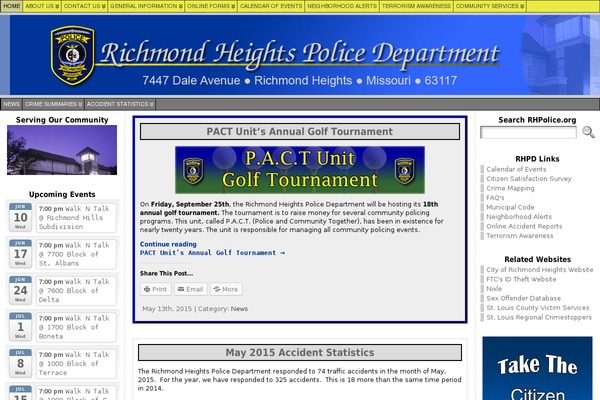The height and width of the screenshot is (400, 600).
Task: Open FTC's ID Theft Website link
Action: 521,279
